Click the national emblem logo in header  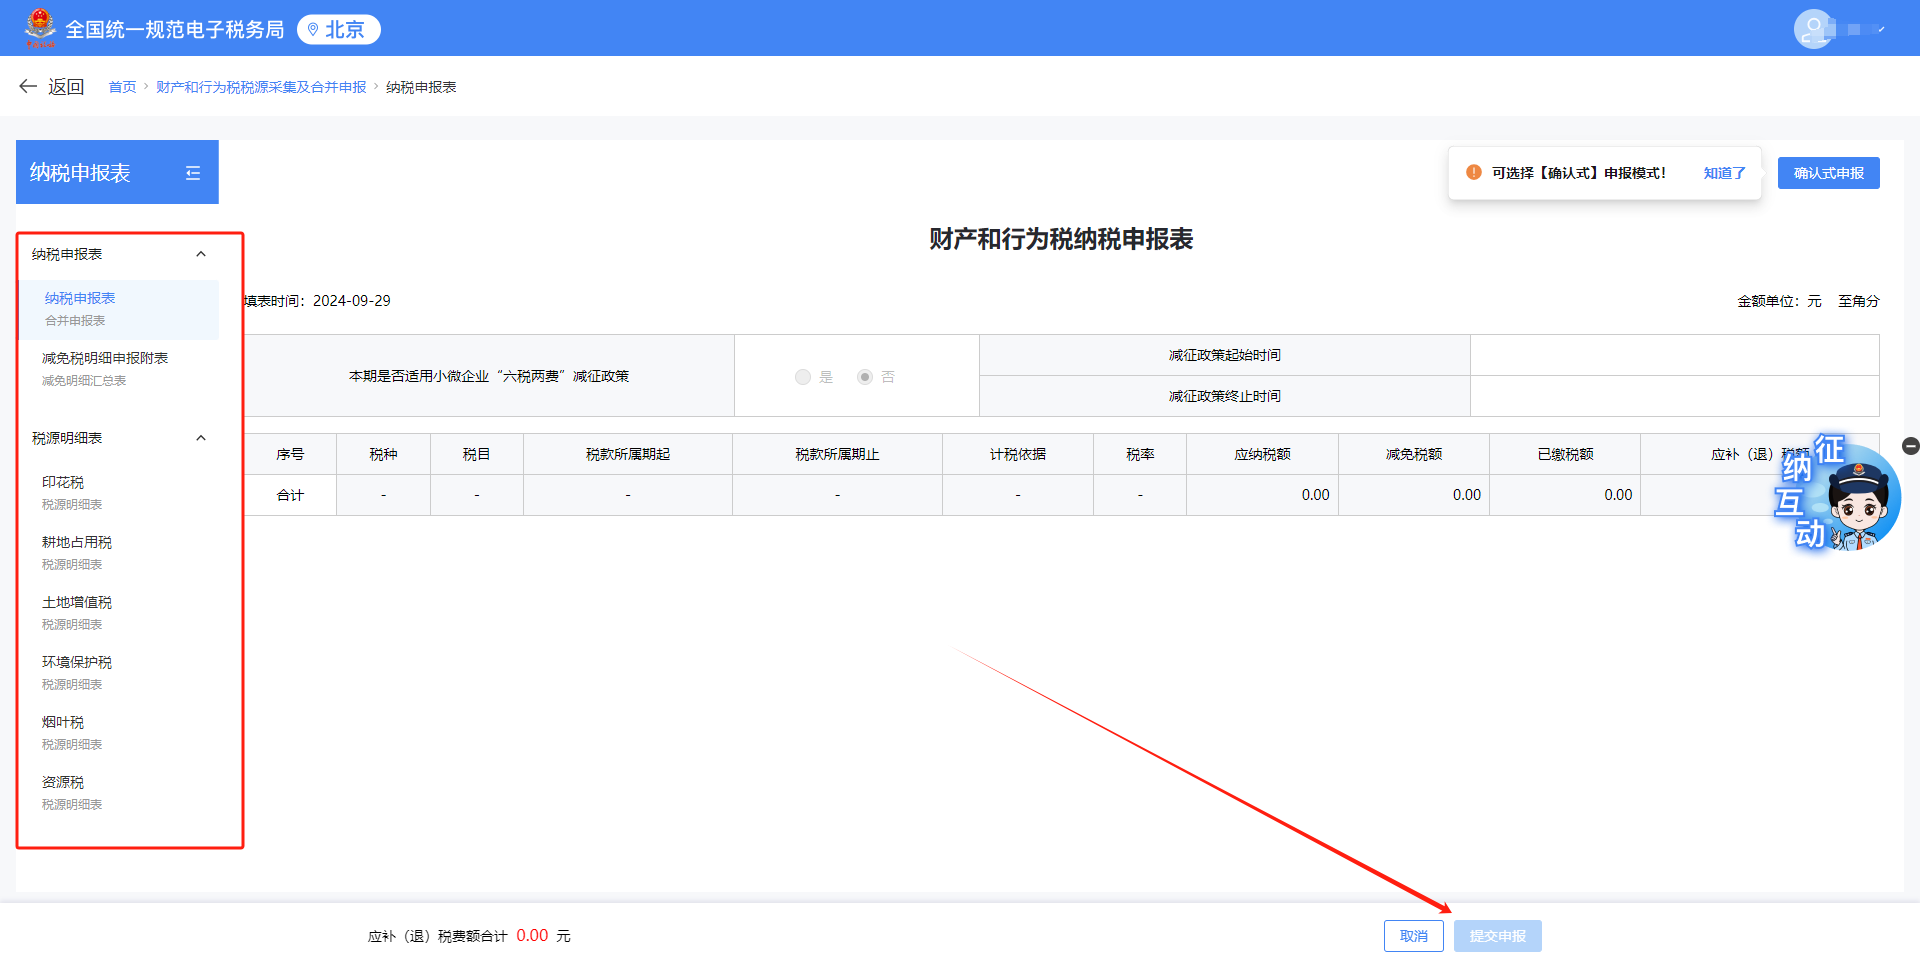(41, 28)
